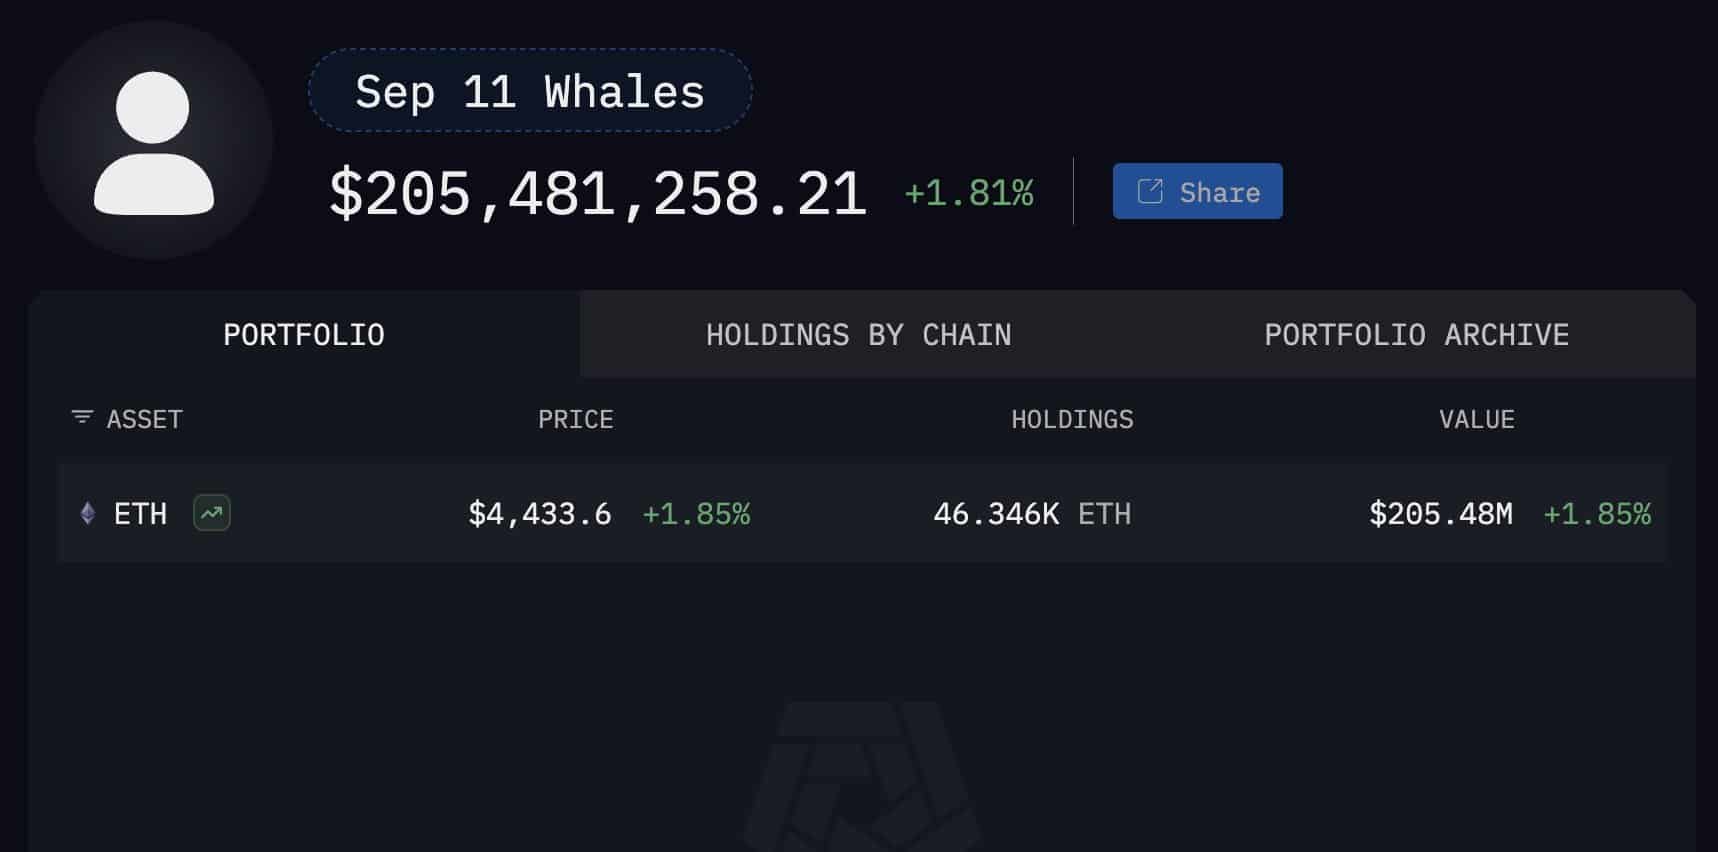The image size is (1718, 852).
Task: Click the ETH diamond icon in holdings row
Action: coord(87,514)
